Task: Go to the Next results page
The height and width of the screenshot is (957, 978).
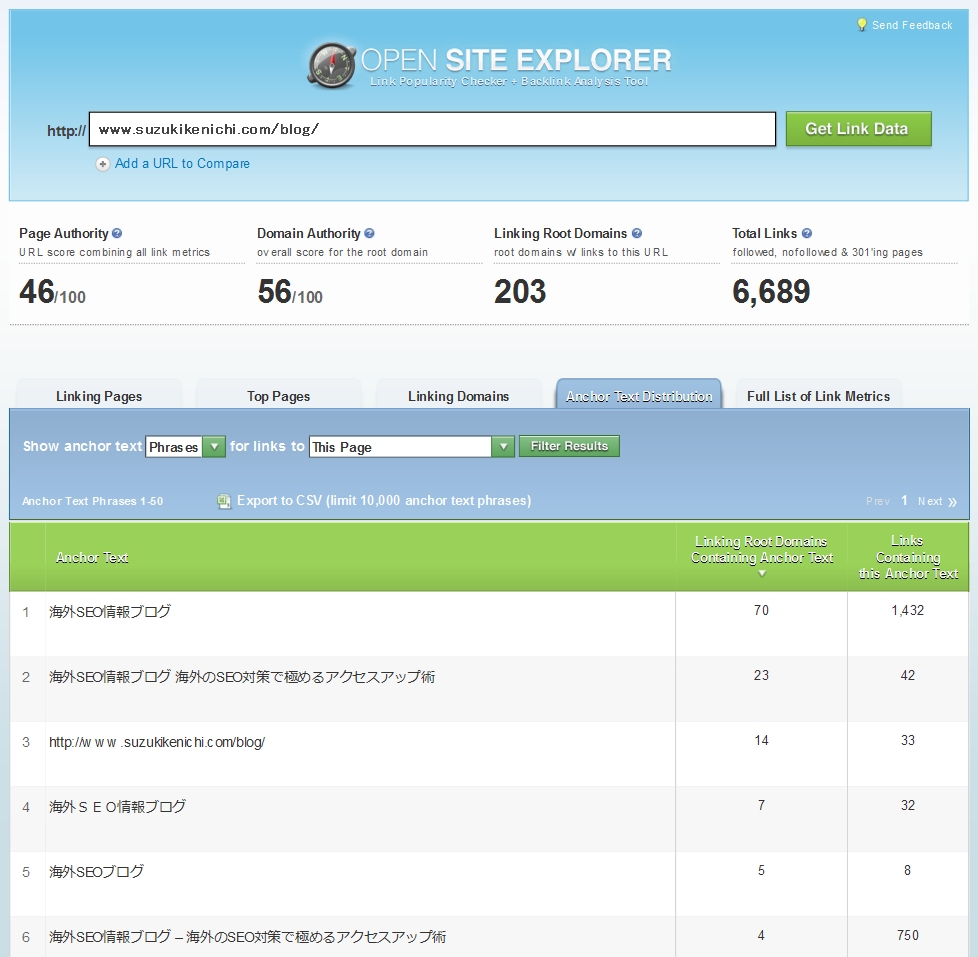Action: 930,501
